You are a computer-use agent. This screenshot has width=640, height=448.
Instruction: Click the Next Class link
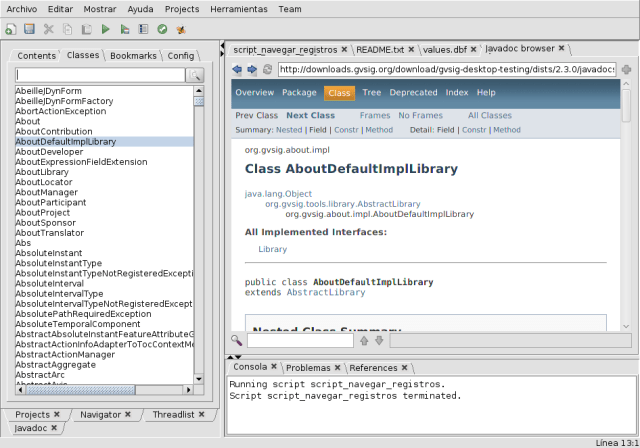click(311, 116)
